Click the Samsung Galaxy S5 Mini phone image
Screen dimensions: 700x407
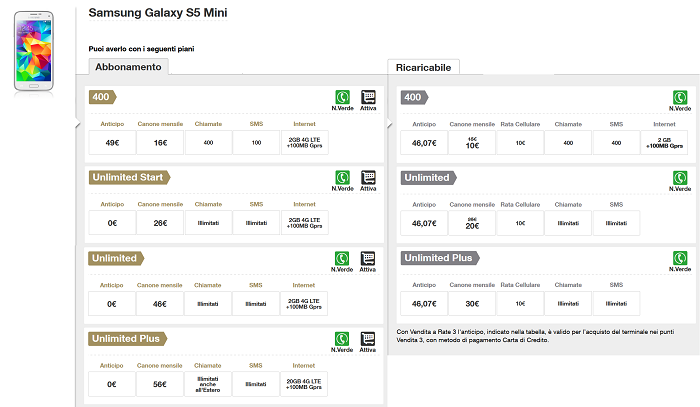tap(34, 51)
